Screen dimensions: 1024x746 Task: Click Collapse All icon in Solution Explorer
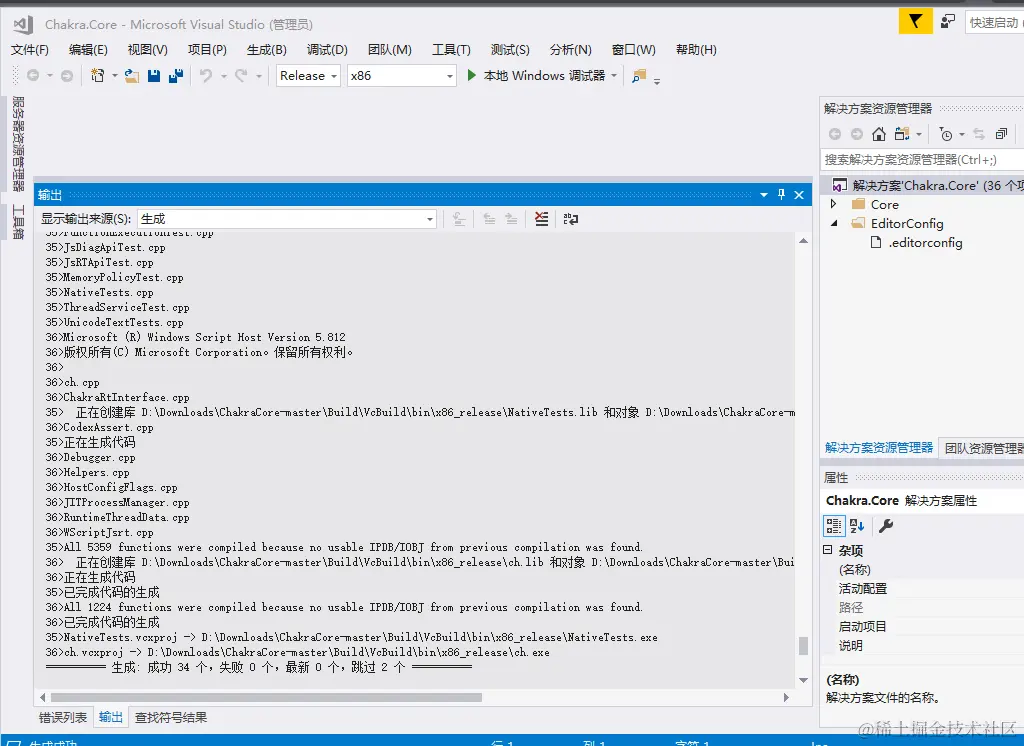[x=1001, y=134]
